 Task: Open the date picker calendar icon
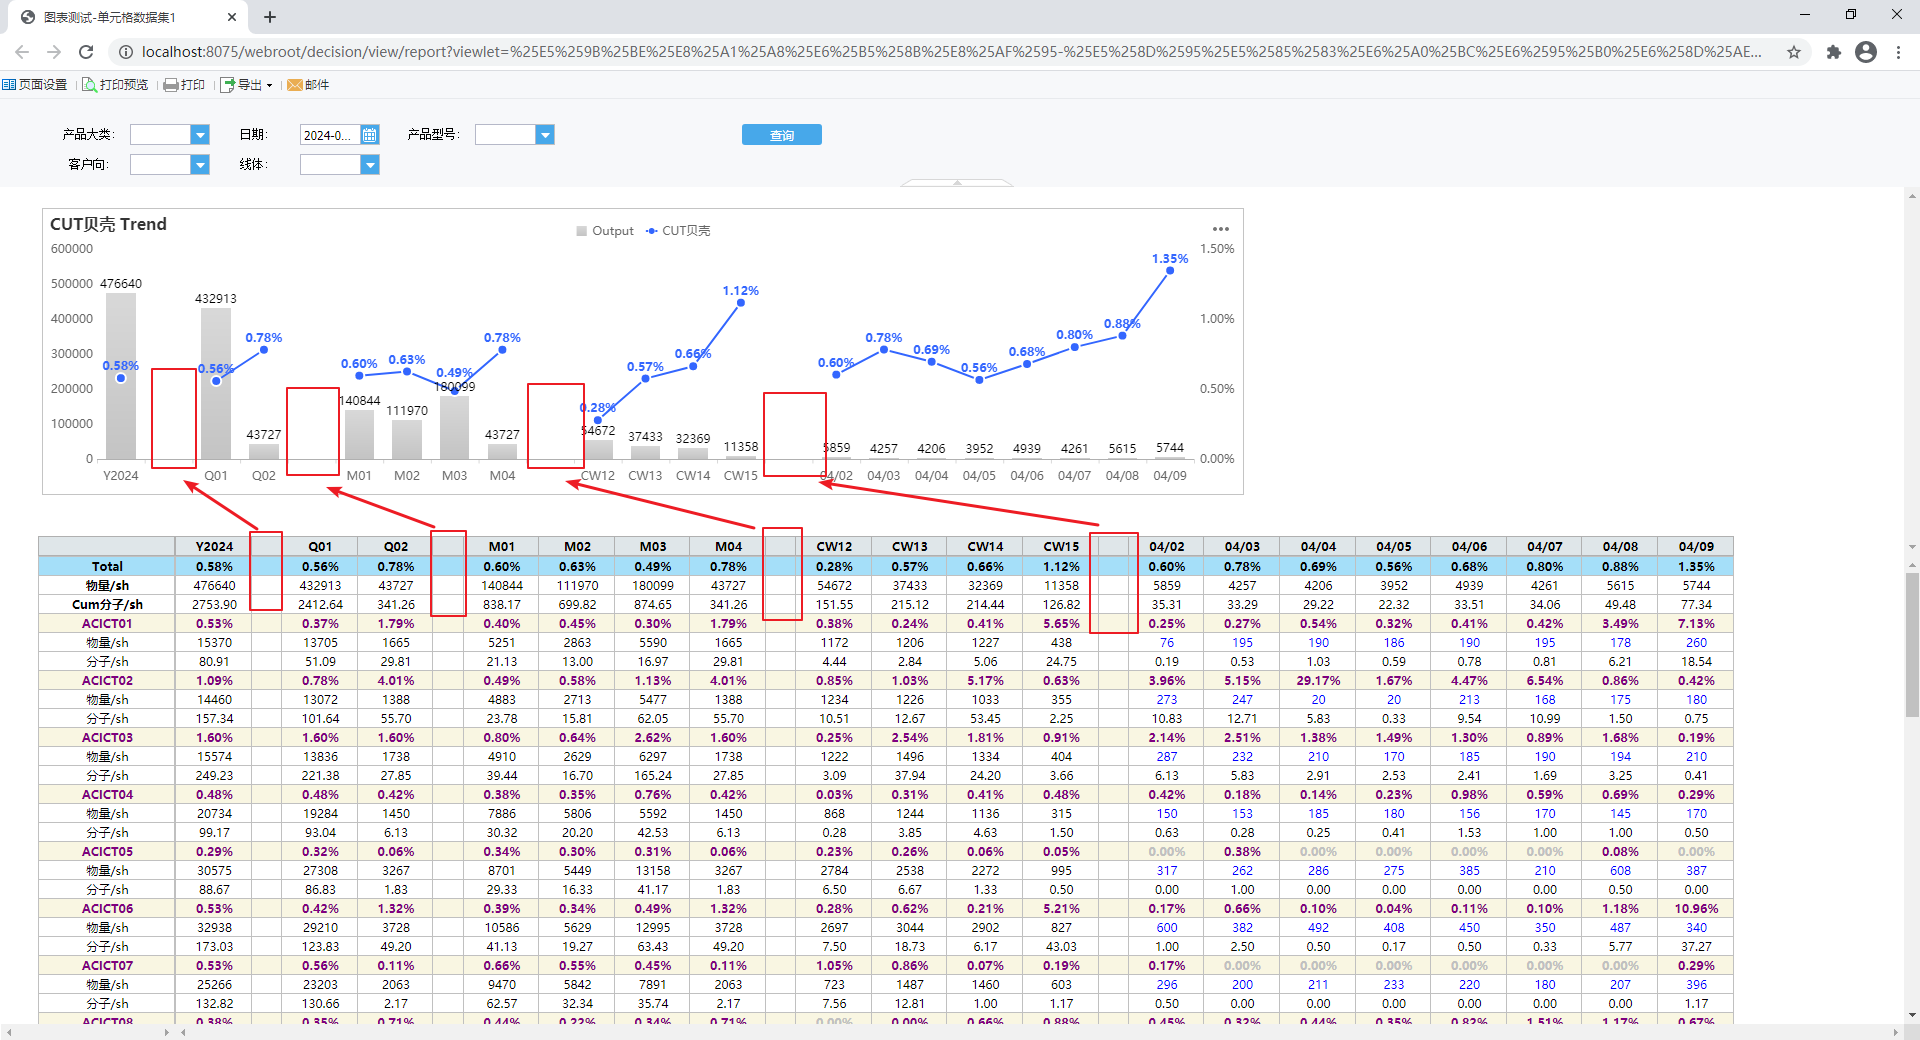370,135
